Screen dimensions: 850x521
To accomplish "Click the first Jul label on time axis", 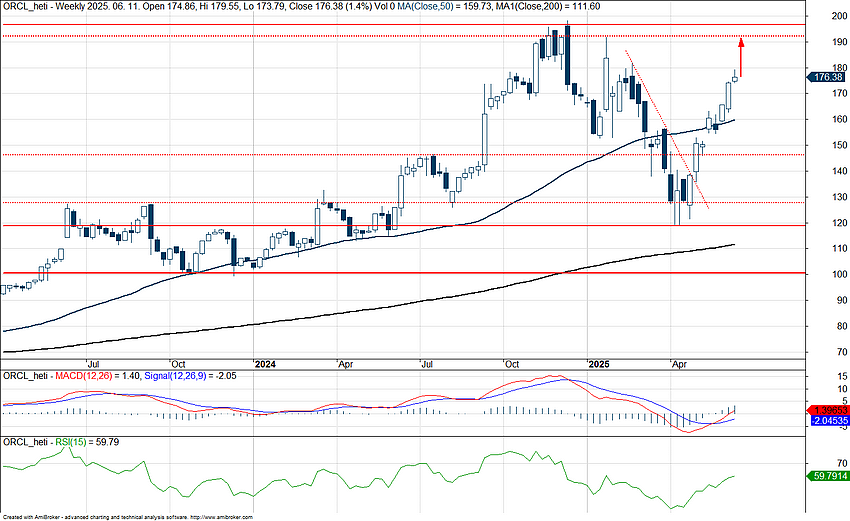I will tap(94, 364).
